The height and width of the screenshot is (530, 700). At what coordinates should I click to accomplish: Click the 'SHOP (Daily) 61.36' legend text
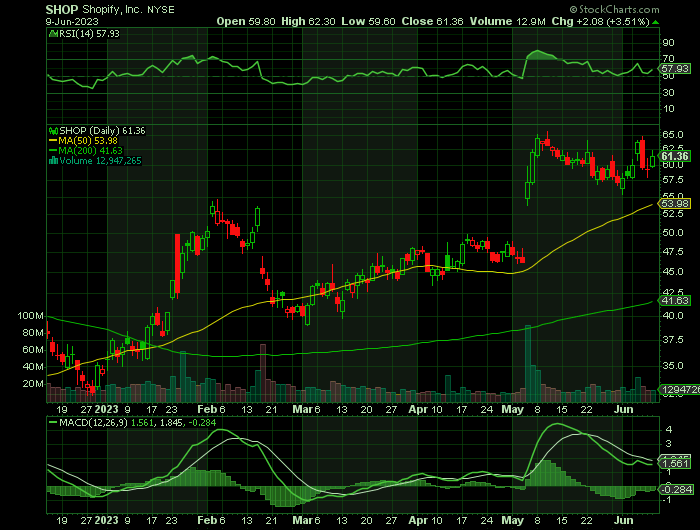[x=102, y=131]
